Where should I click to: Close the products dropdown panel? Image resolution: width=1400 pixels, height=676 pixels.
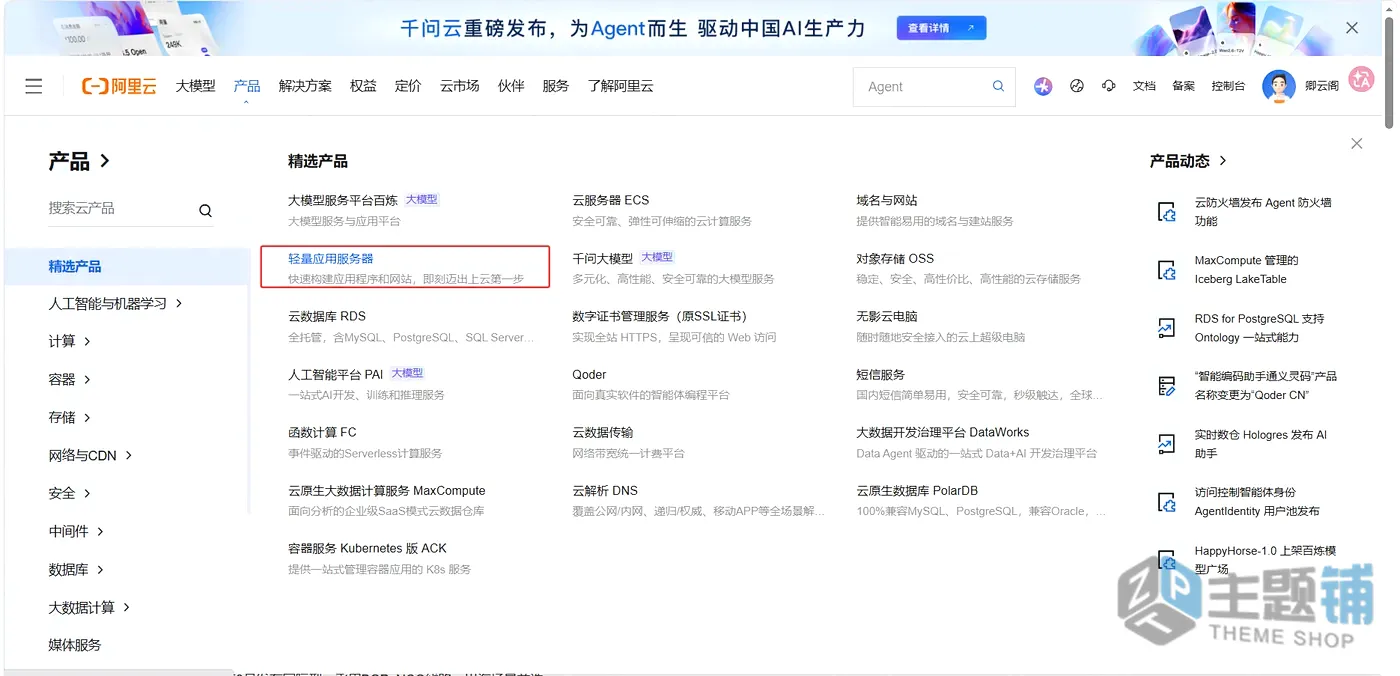[1357, 144]
